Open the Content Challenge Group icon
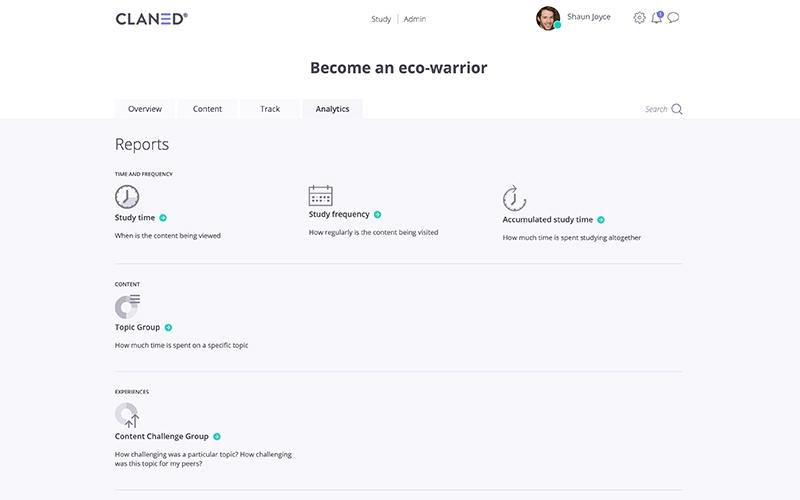The width and height of the screenshot is (800, 500). (x=127, y=415)
